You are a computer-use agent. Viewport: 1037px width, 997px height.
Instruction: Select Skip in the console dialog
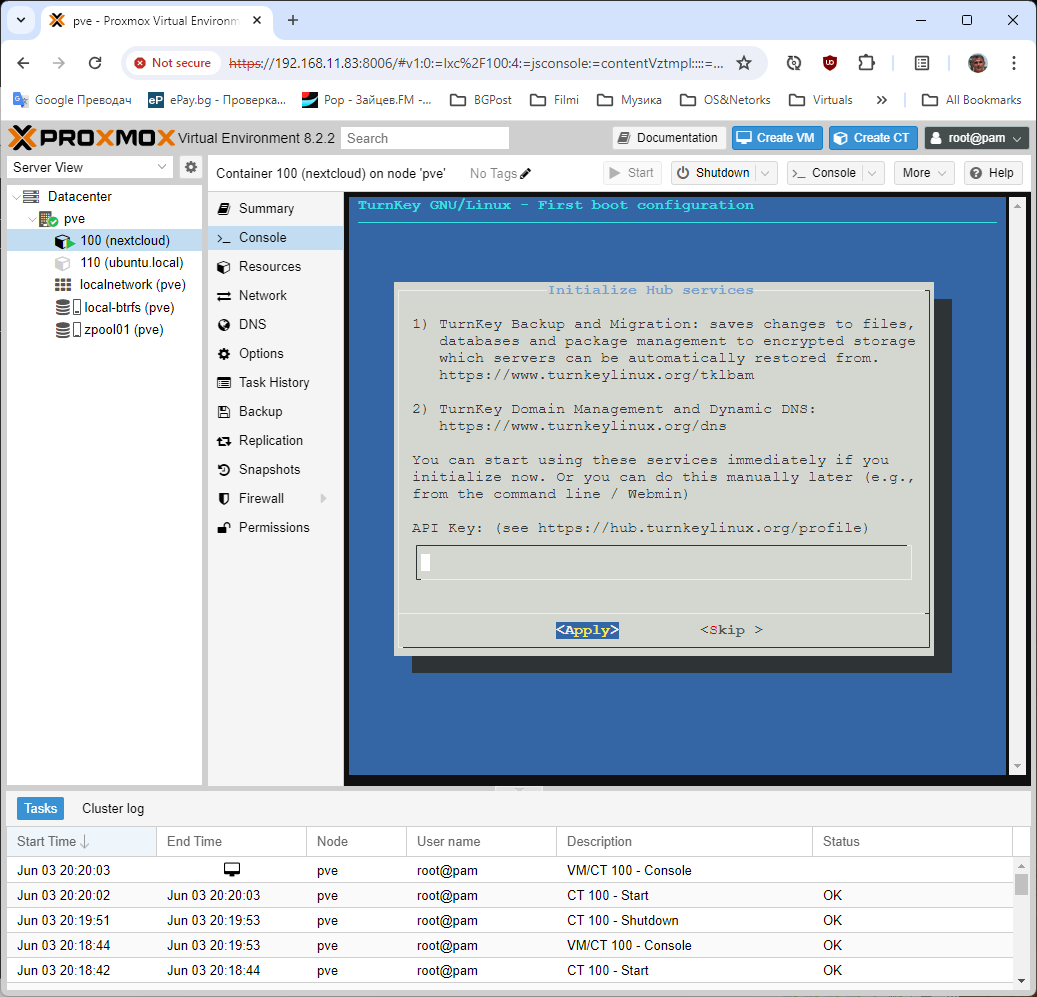point(731,630)
